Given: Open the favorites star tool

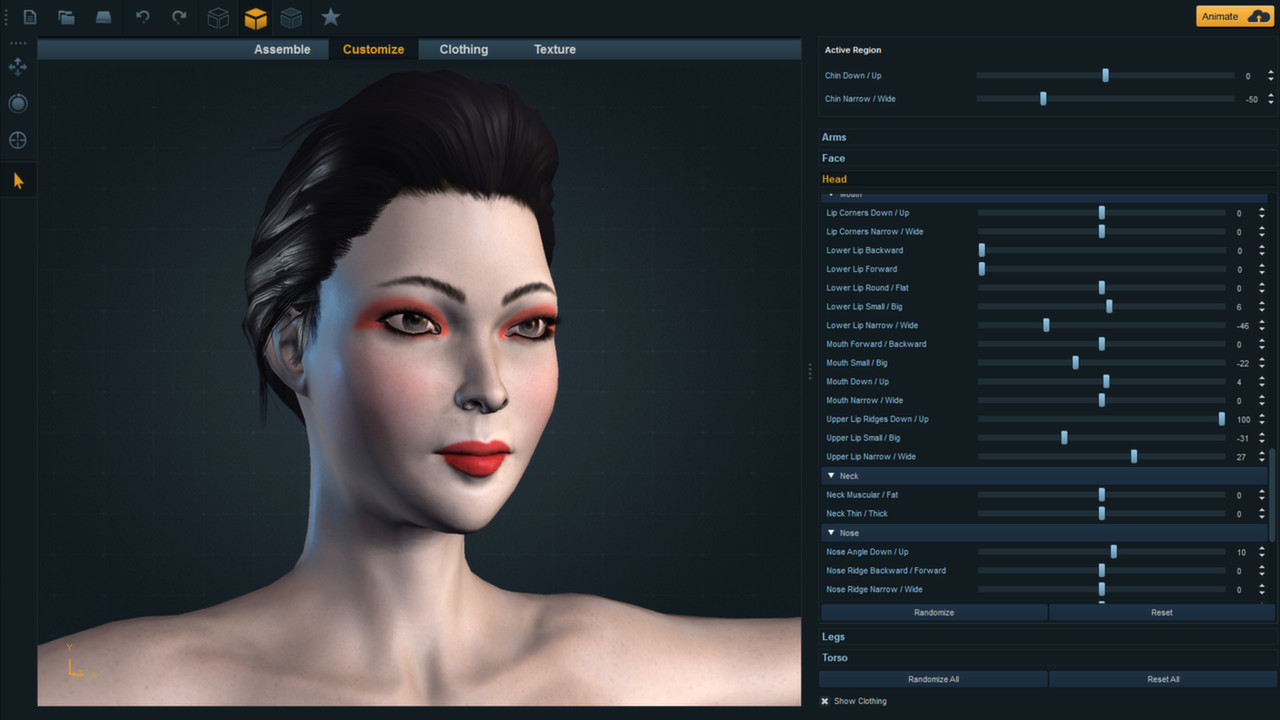Looking at the screenshot, I should 330,17.
